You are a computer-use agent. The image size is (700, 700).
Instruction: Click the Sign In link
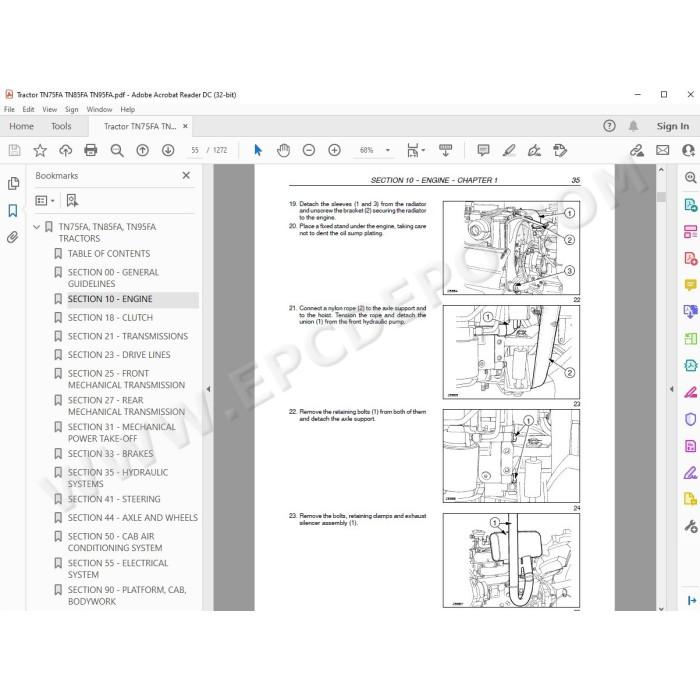coord(672,126)
